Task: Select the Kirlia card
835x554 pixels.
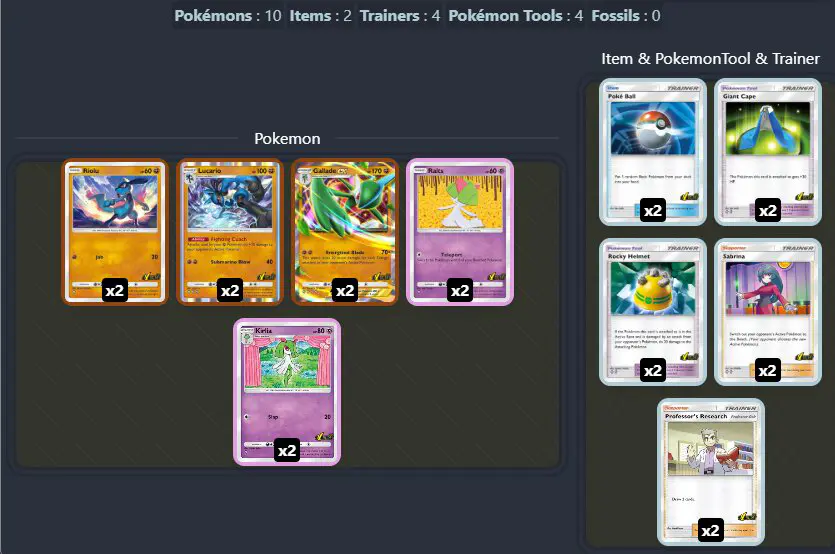Action: click(x=287, y=392)
